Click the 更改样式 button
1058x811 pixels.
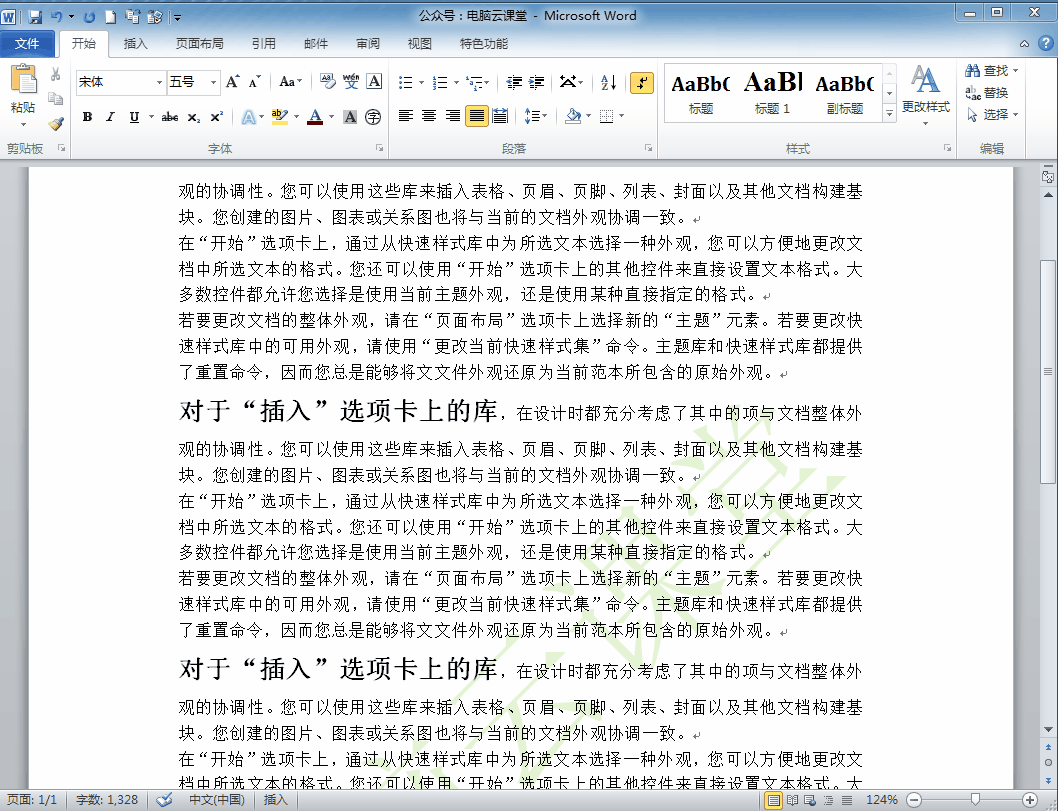click(x=925, y=96)
